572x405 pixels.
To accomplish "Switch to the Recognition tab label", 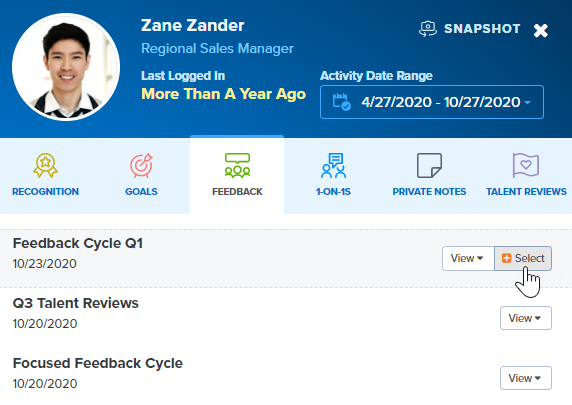I will 45,192.
